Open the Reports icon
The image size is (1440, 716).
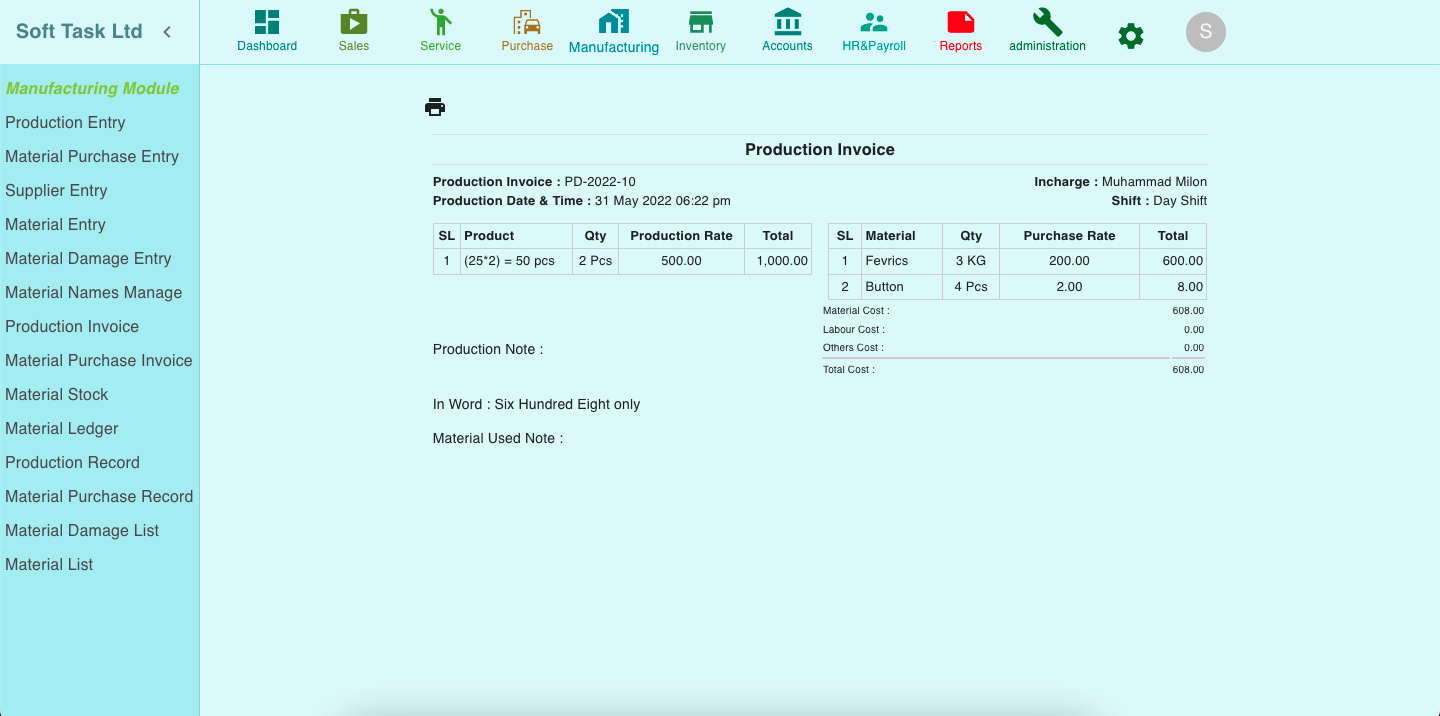click(959, 22)
